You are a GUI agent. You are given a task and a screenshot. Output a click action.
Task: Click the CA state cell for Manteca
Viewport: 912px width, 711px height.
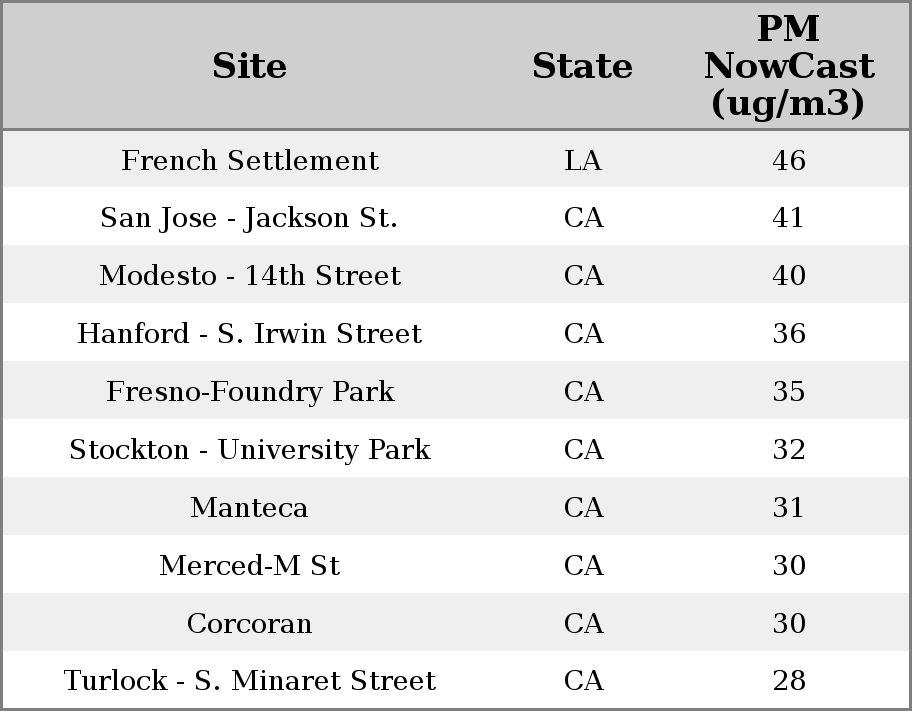583,508
